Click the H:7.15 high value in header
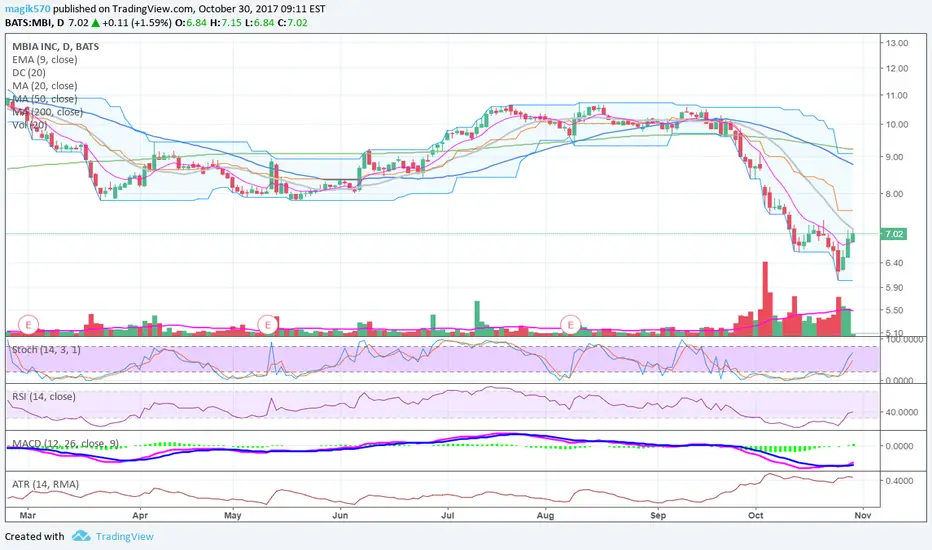Image resolution: width=932 pixels, height=550 pixels. [226, 23]
